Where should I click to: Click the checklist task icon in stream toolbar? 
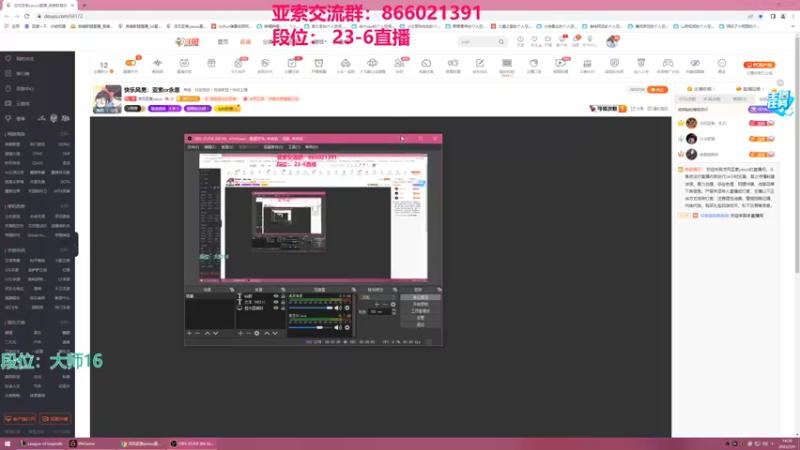[292, 63]
